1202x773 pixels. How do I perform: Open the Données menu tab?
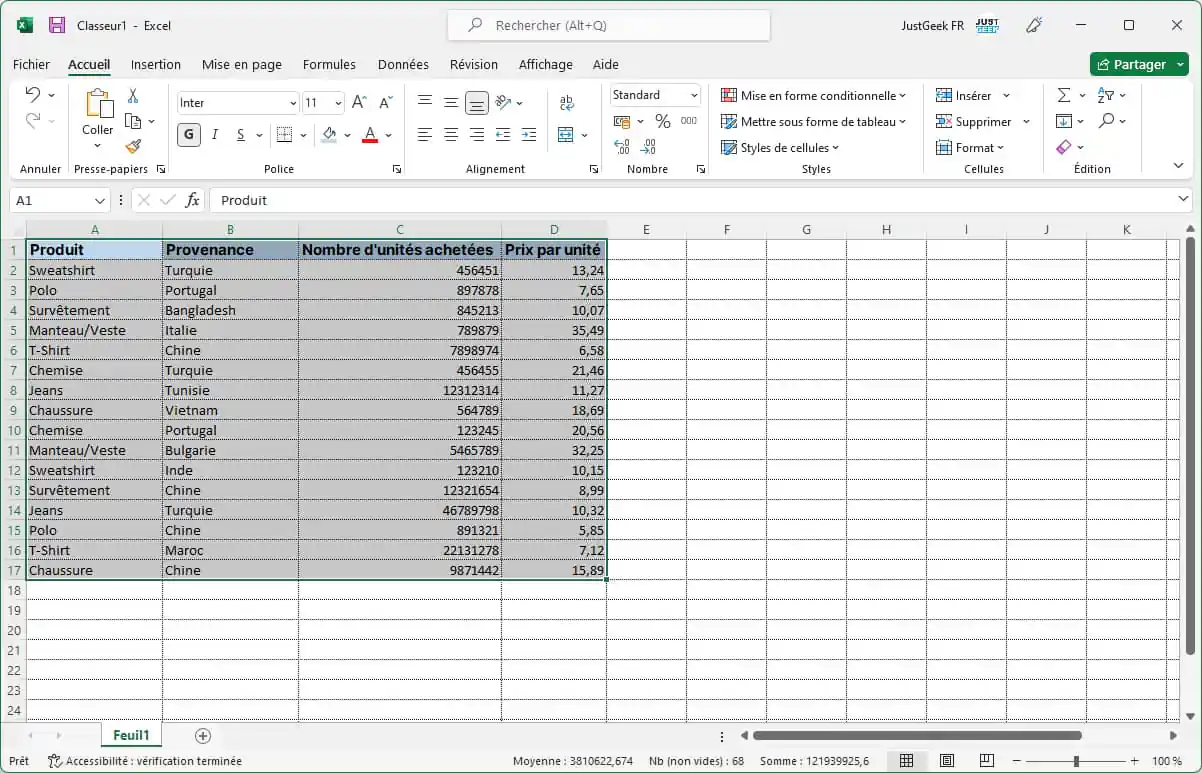[x=403, y=64]
